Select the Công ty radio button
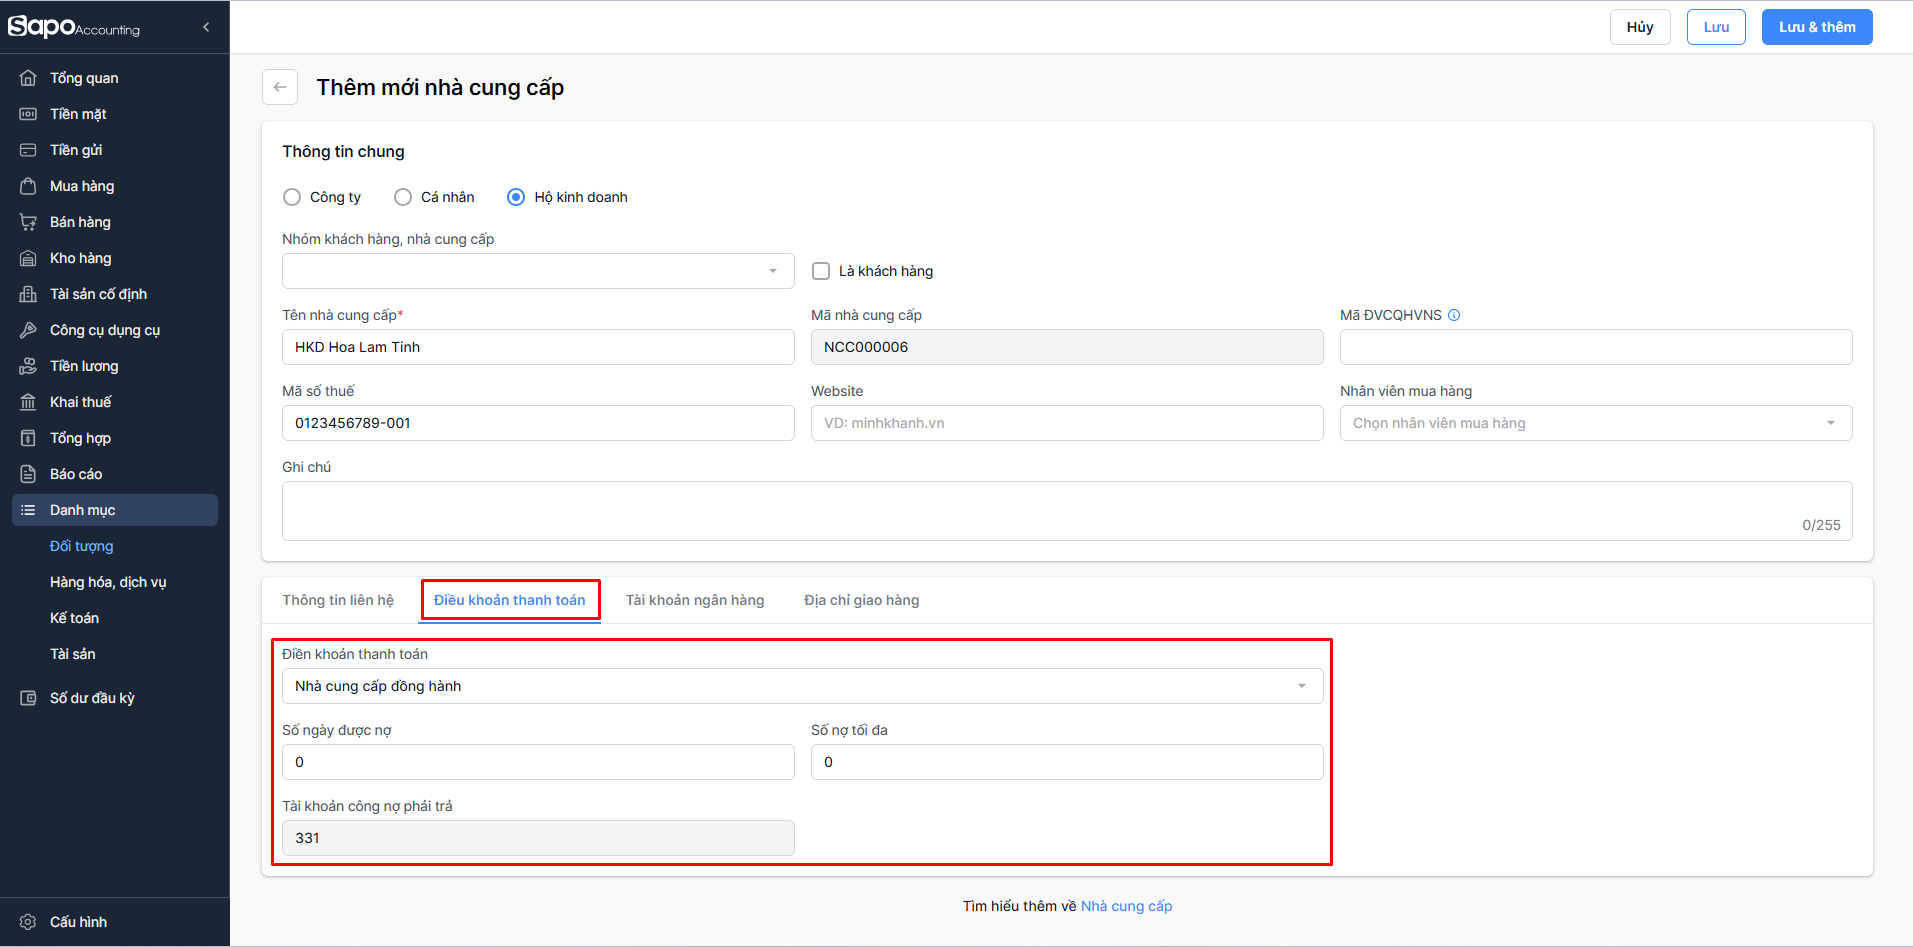1913x947 pixels. point(292,197)
